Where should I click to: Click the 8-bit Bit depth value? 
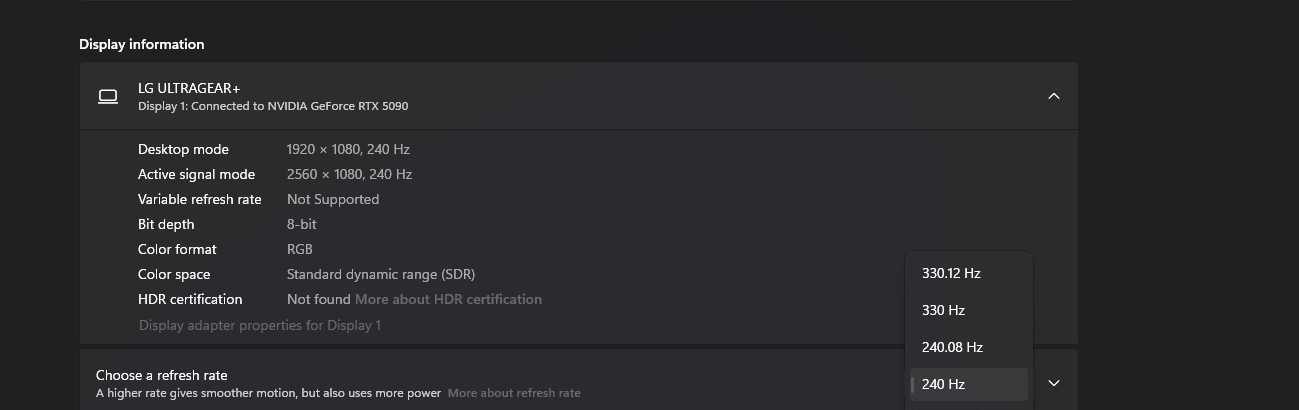pos(301,224)
